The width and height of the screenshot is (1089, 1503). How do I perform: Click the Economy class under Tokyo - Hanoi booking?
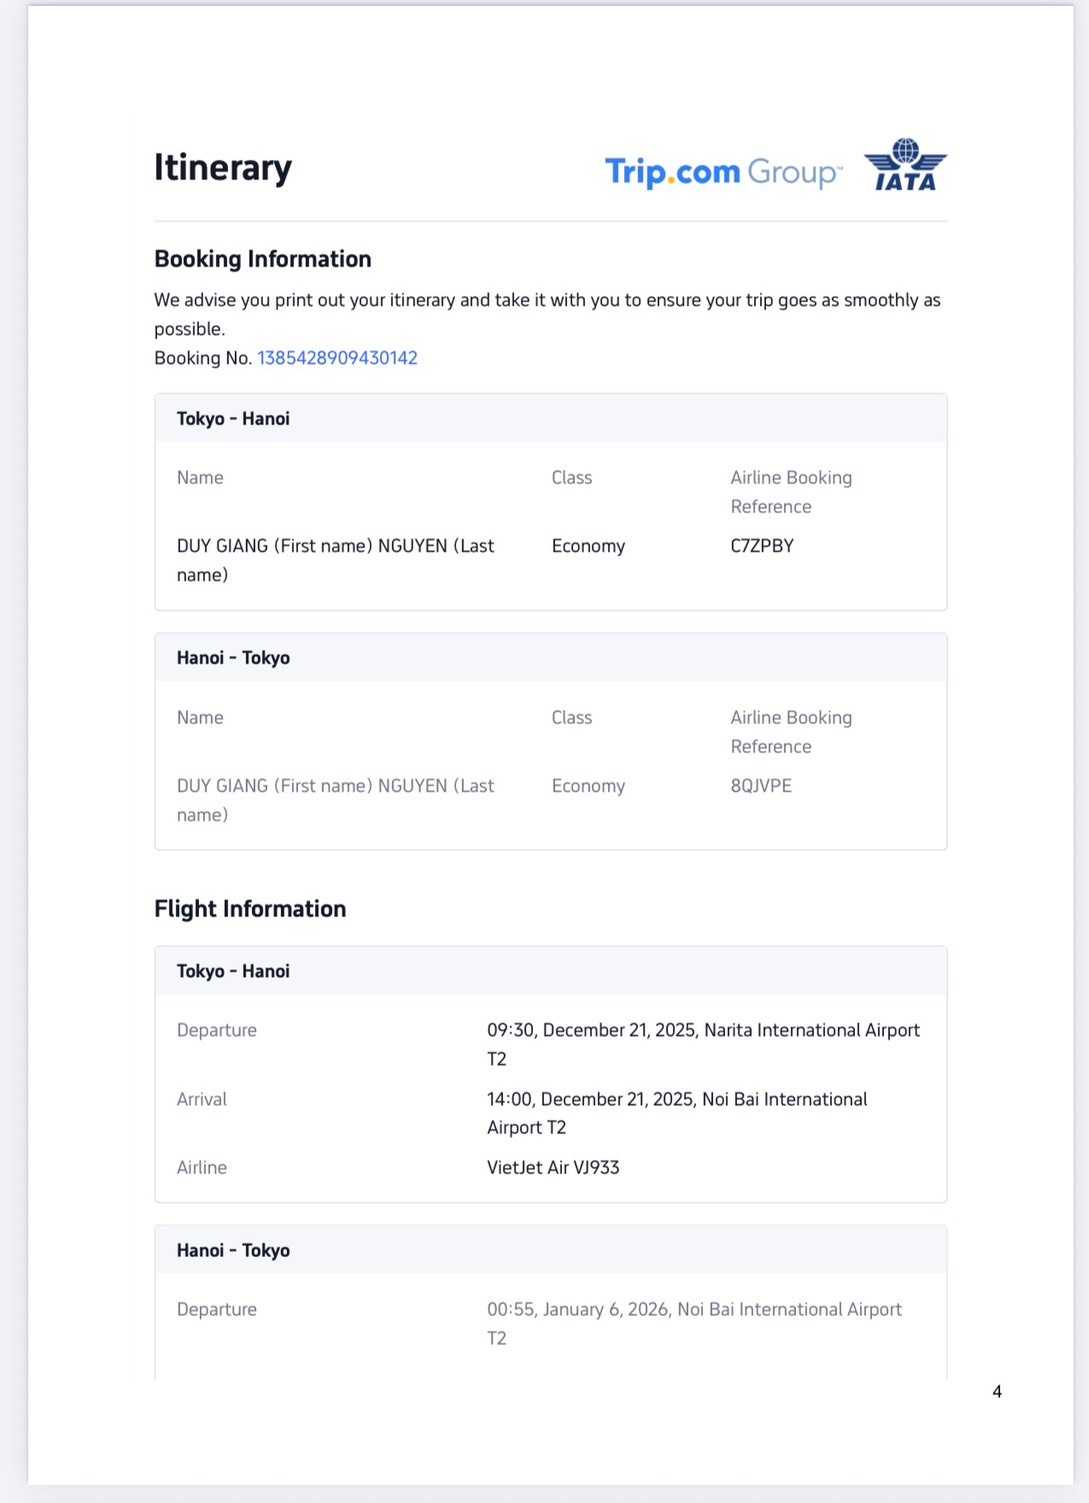tap(588, 546)
